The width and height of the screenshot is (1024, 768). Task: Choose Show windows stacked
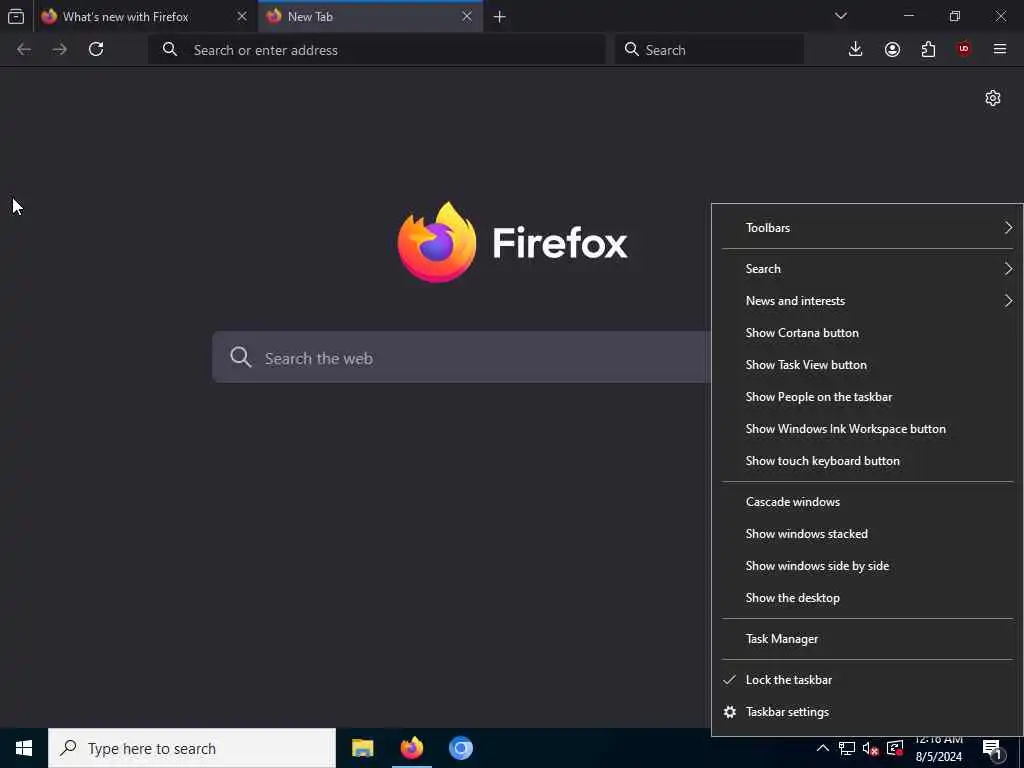(867, 534)
